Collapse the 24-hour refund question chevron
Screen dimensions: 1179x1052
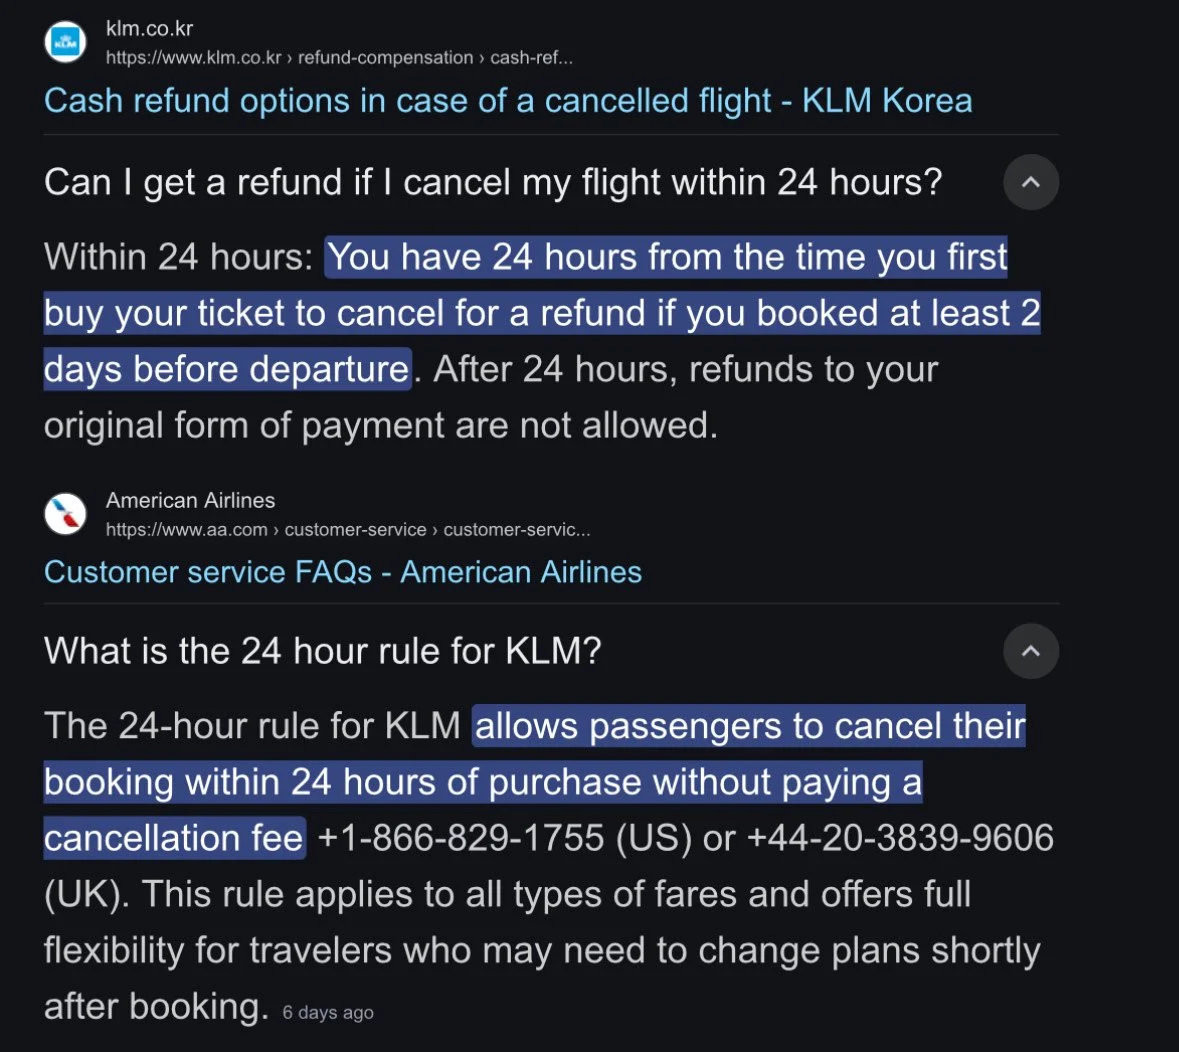coord(1030,182)
